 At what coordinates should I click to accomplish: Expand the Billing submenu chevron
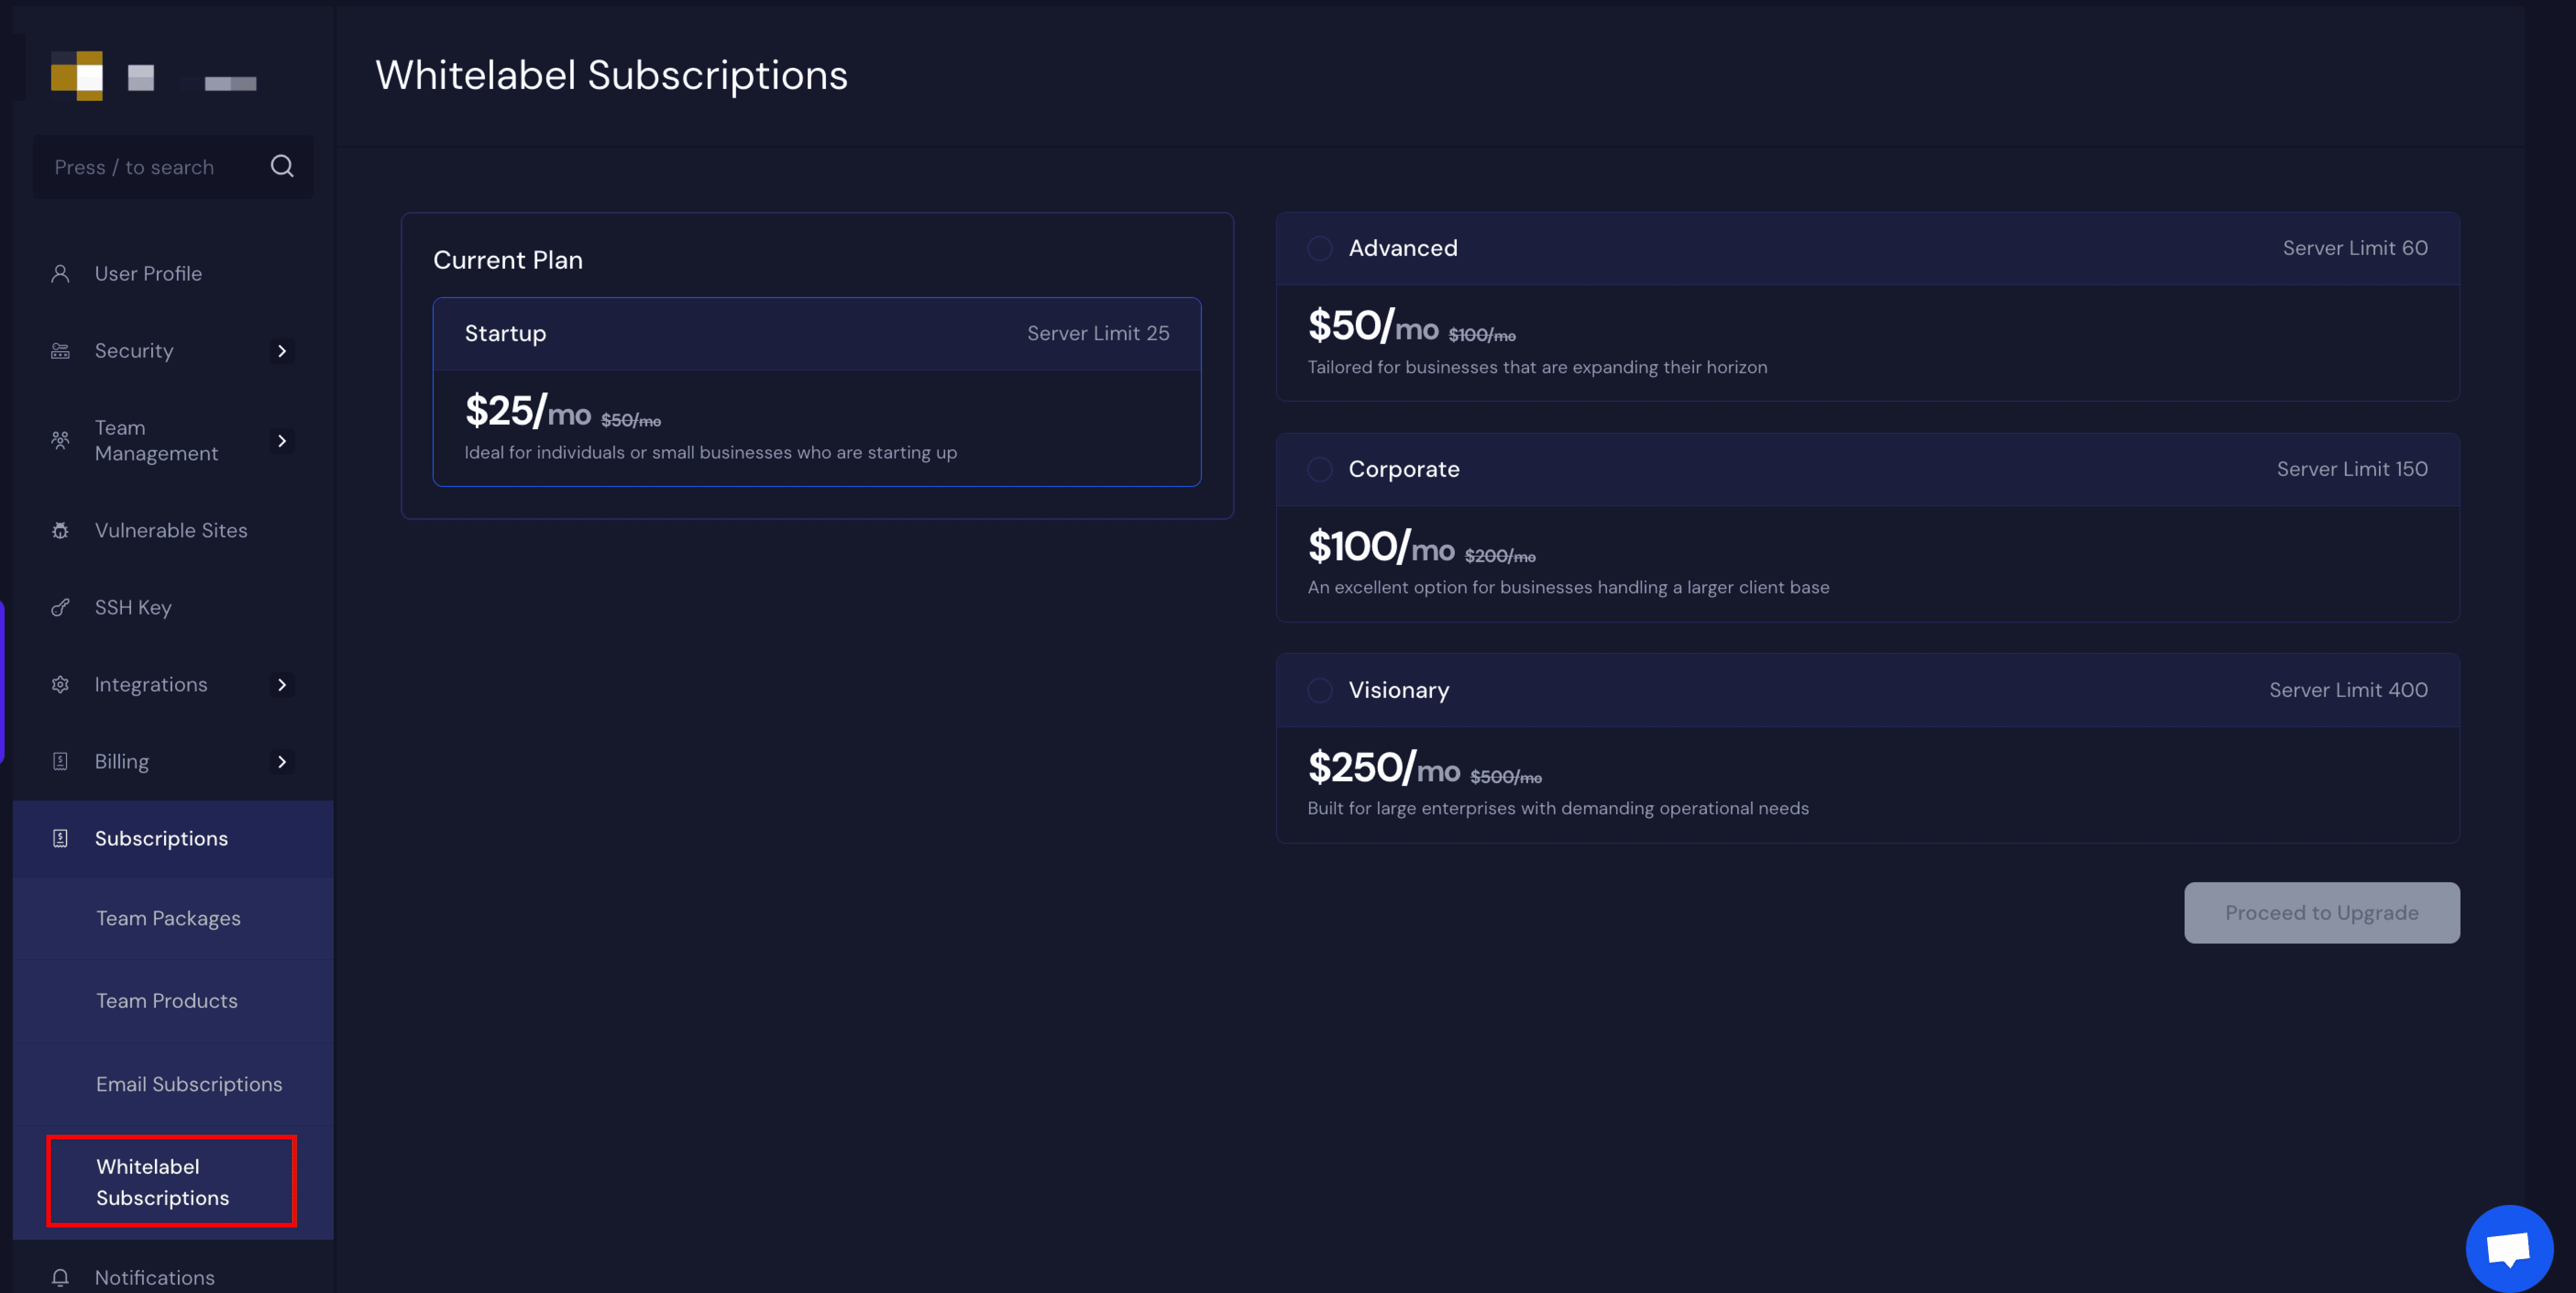(x=282, y=762)
